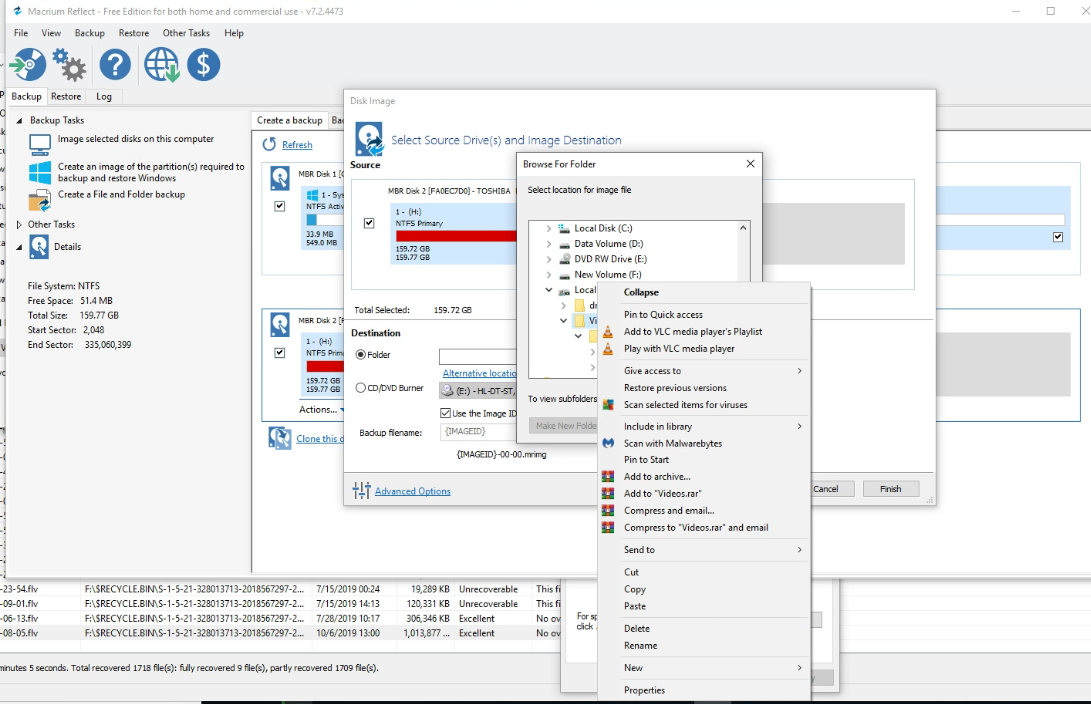Collapse the Details section

pyautogui.click(x=19, y=247)
